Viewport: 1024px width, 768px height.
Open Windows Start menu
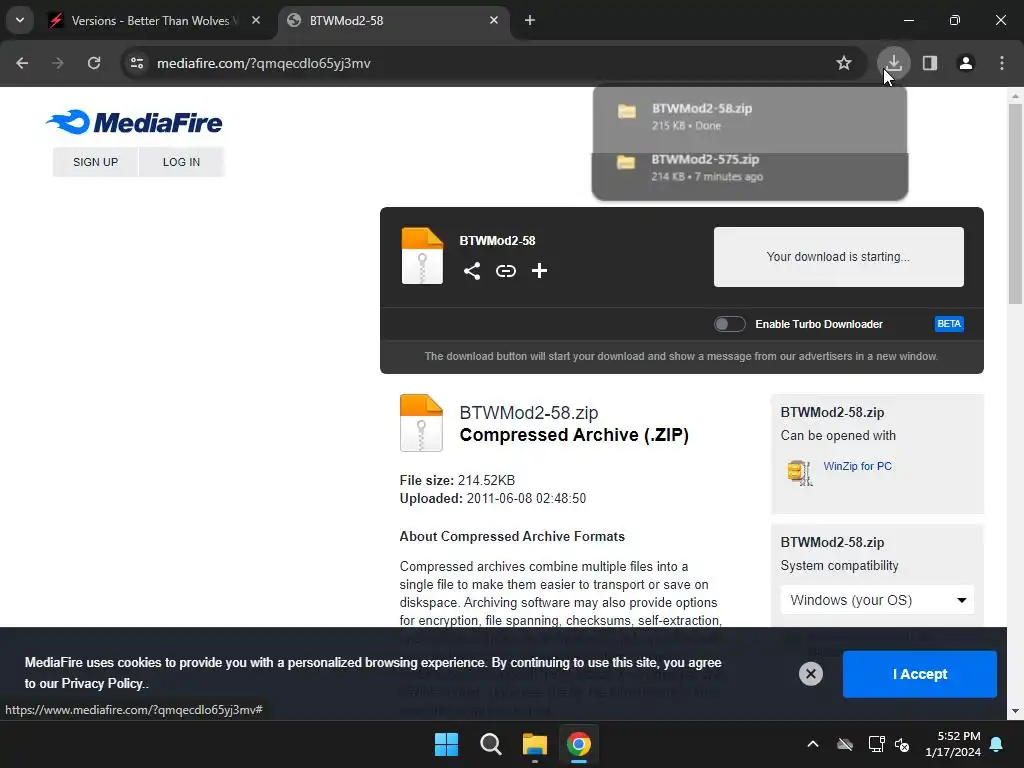click(447, 744)
